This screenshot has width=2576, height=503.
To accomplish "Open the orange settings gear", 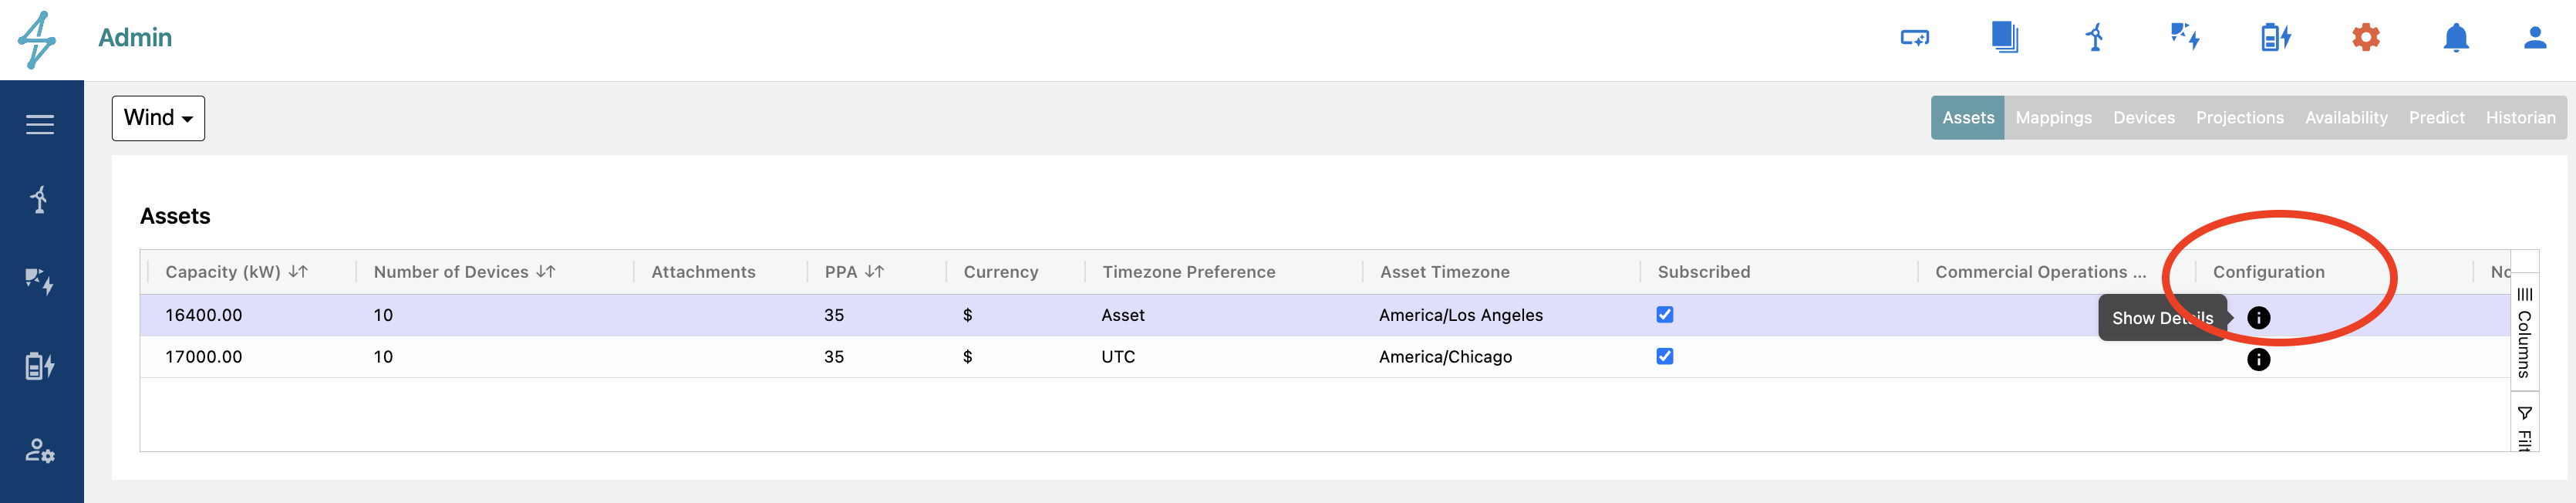I will (2365, 38).
